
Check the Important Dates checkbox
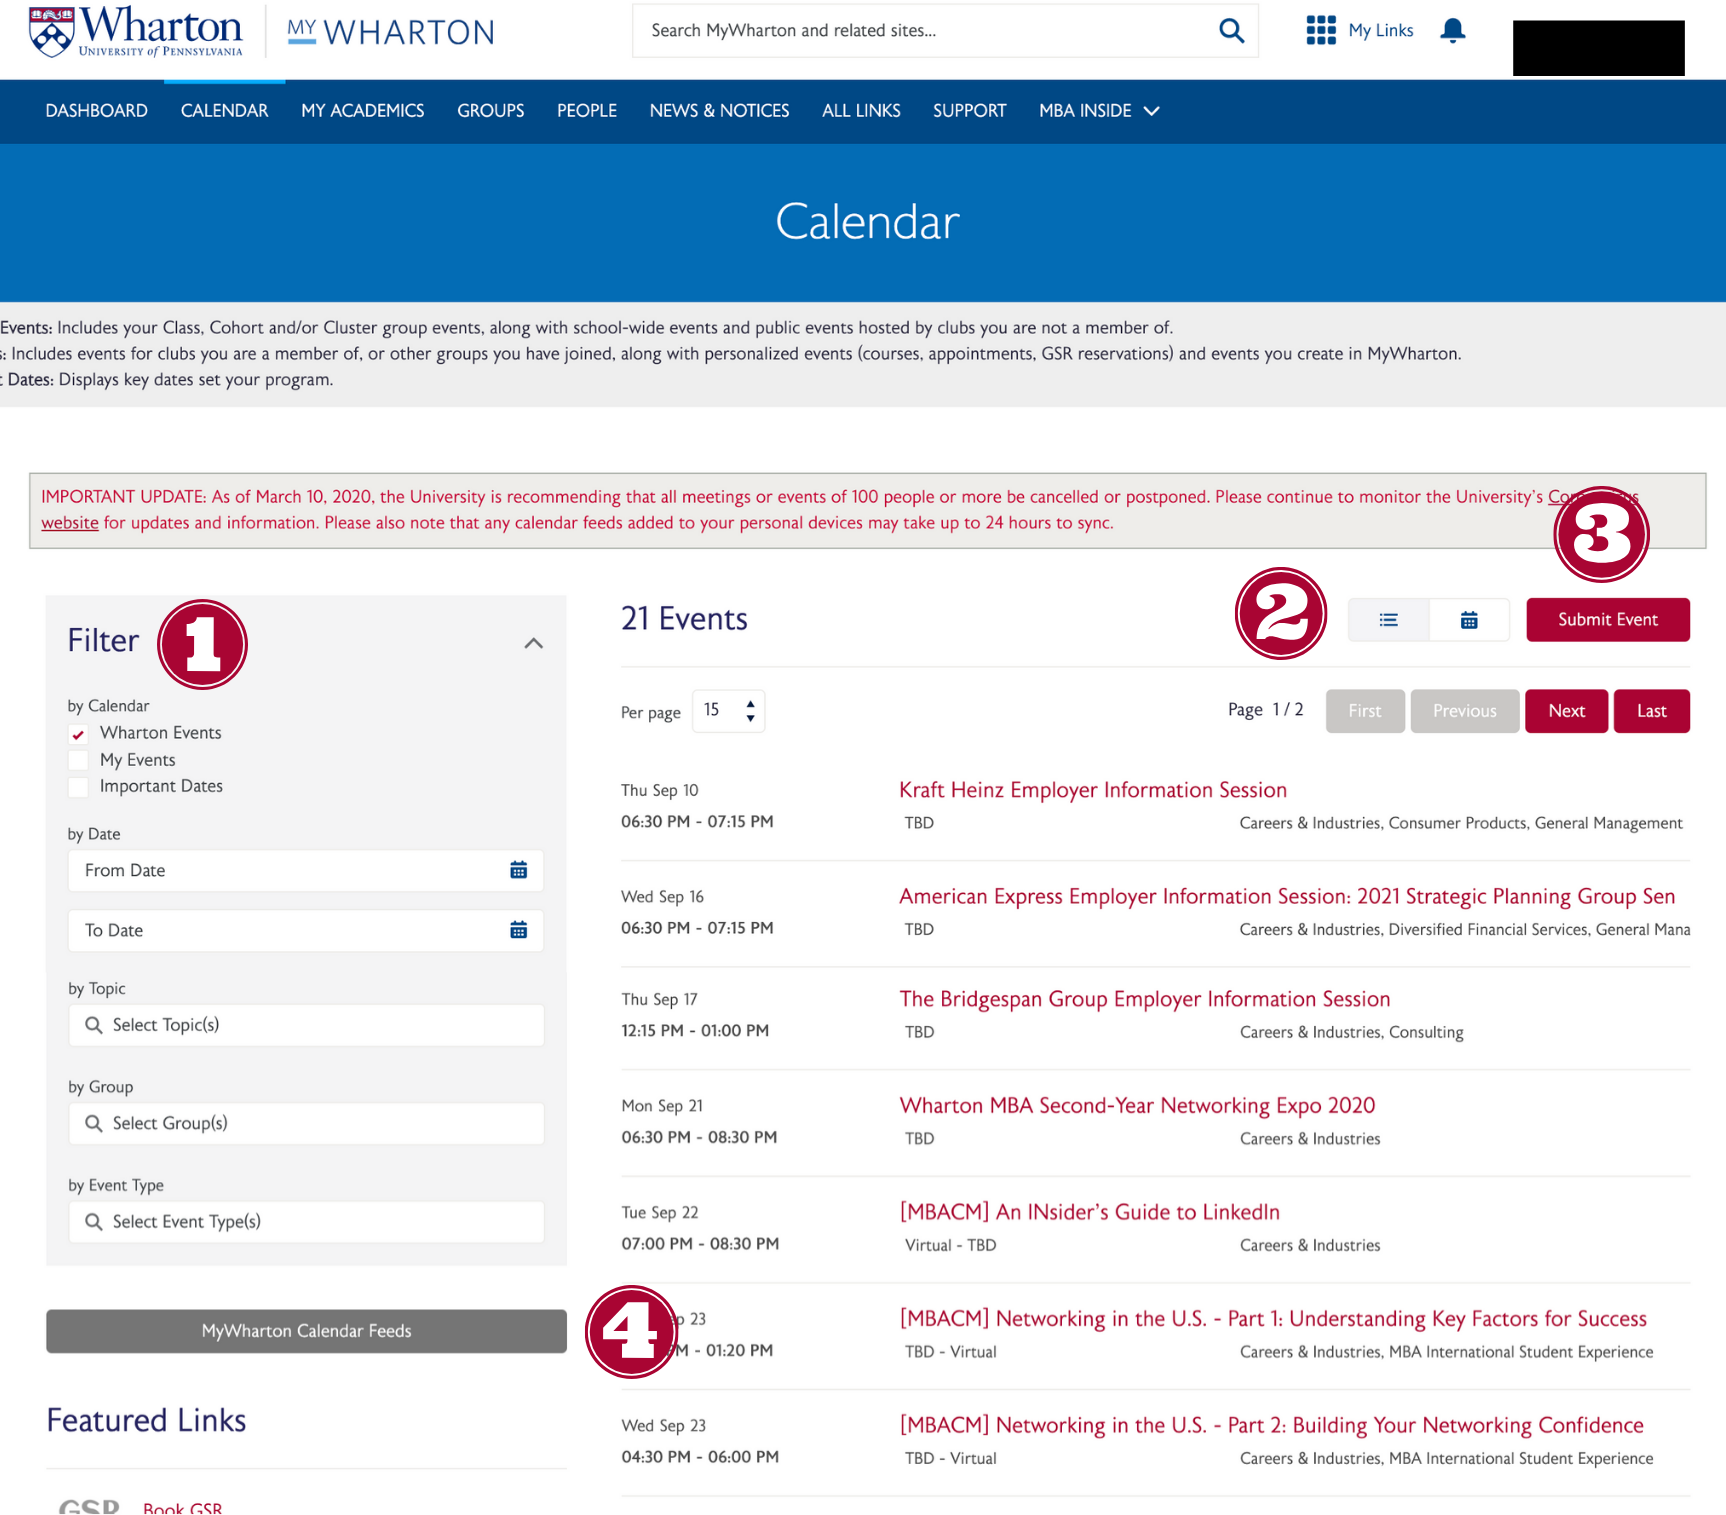[x=78, y=787]
